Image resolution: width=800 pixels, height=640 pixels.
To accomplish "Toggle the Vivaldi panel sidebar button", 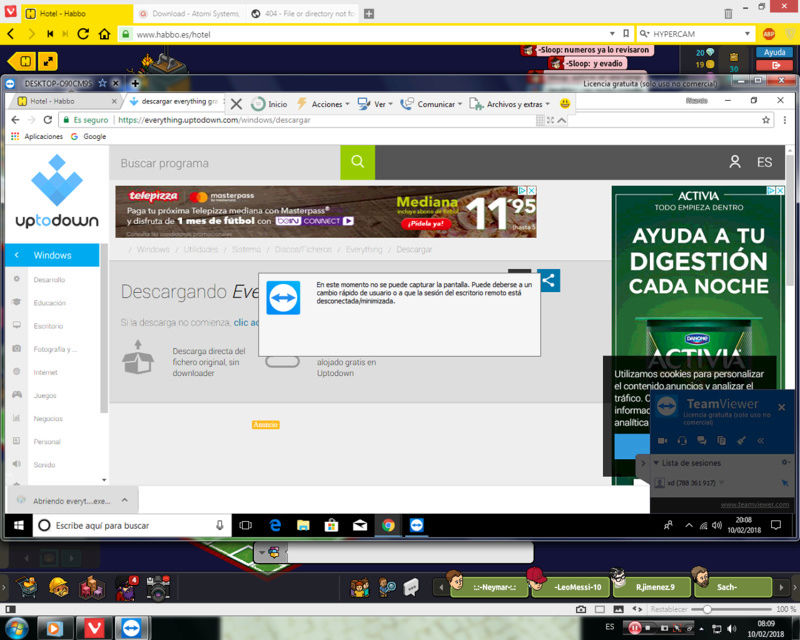I will coord(10,609).
